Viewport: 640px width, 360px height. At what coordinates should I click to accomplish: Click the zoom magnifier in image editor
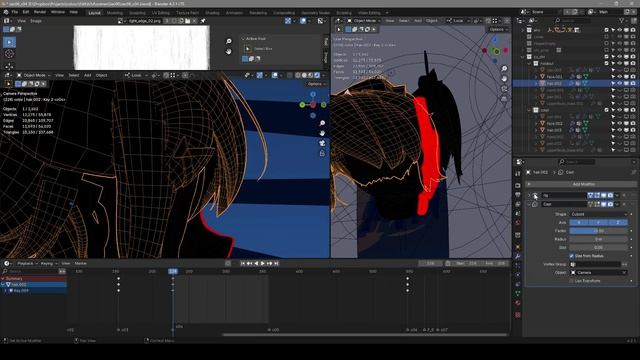click(x=229, y=41)
